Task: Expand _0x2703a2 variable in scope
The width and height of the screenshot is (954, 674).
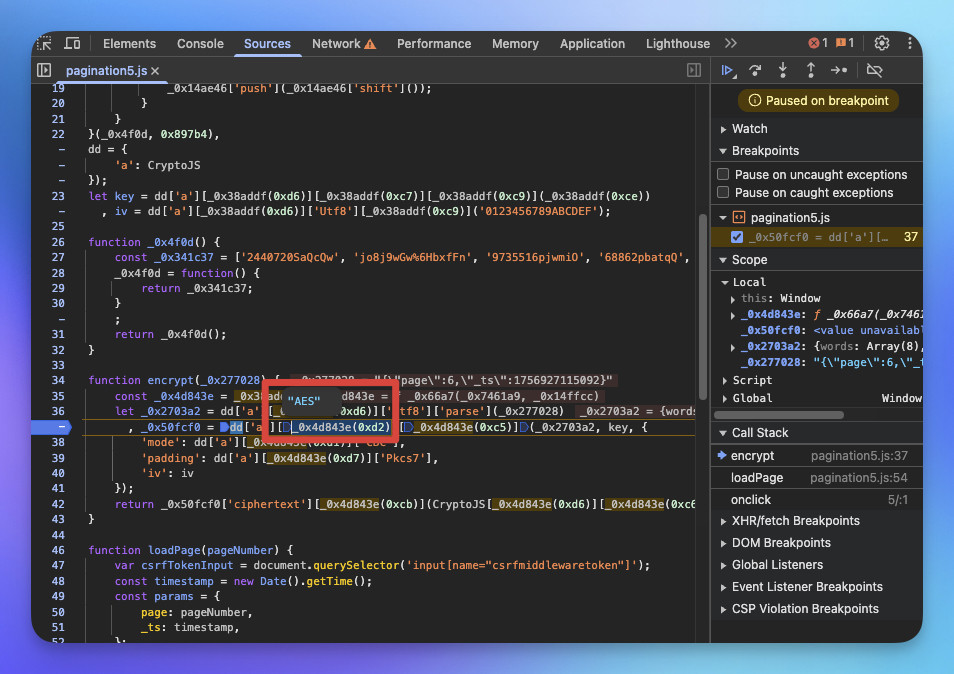Action: click(733, 347)
